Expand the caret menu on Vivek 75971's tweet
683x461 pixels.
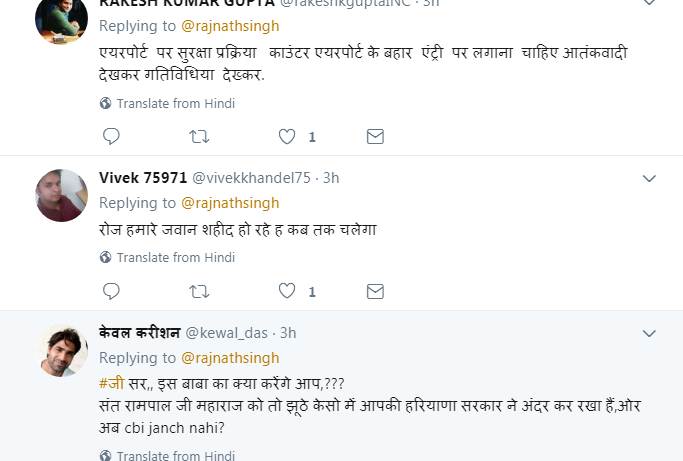[649, 178]
